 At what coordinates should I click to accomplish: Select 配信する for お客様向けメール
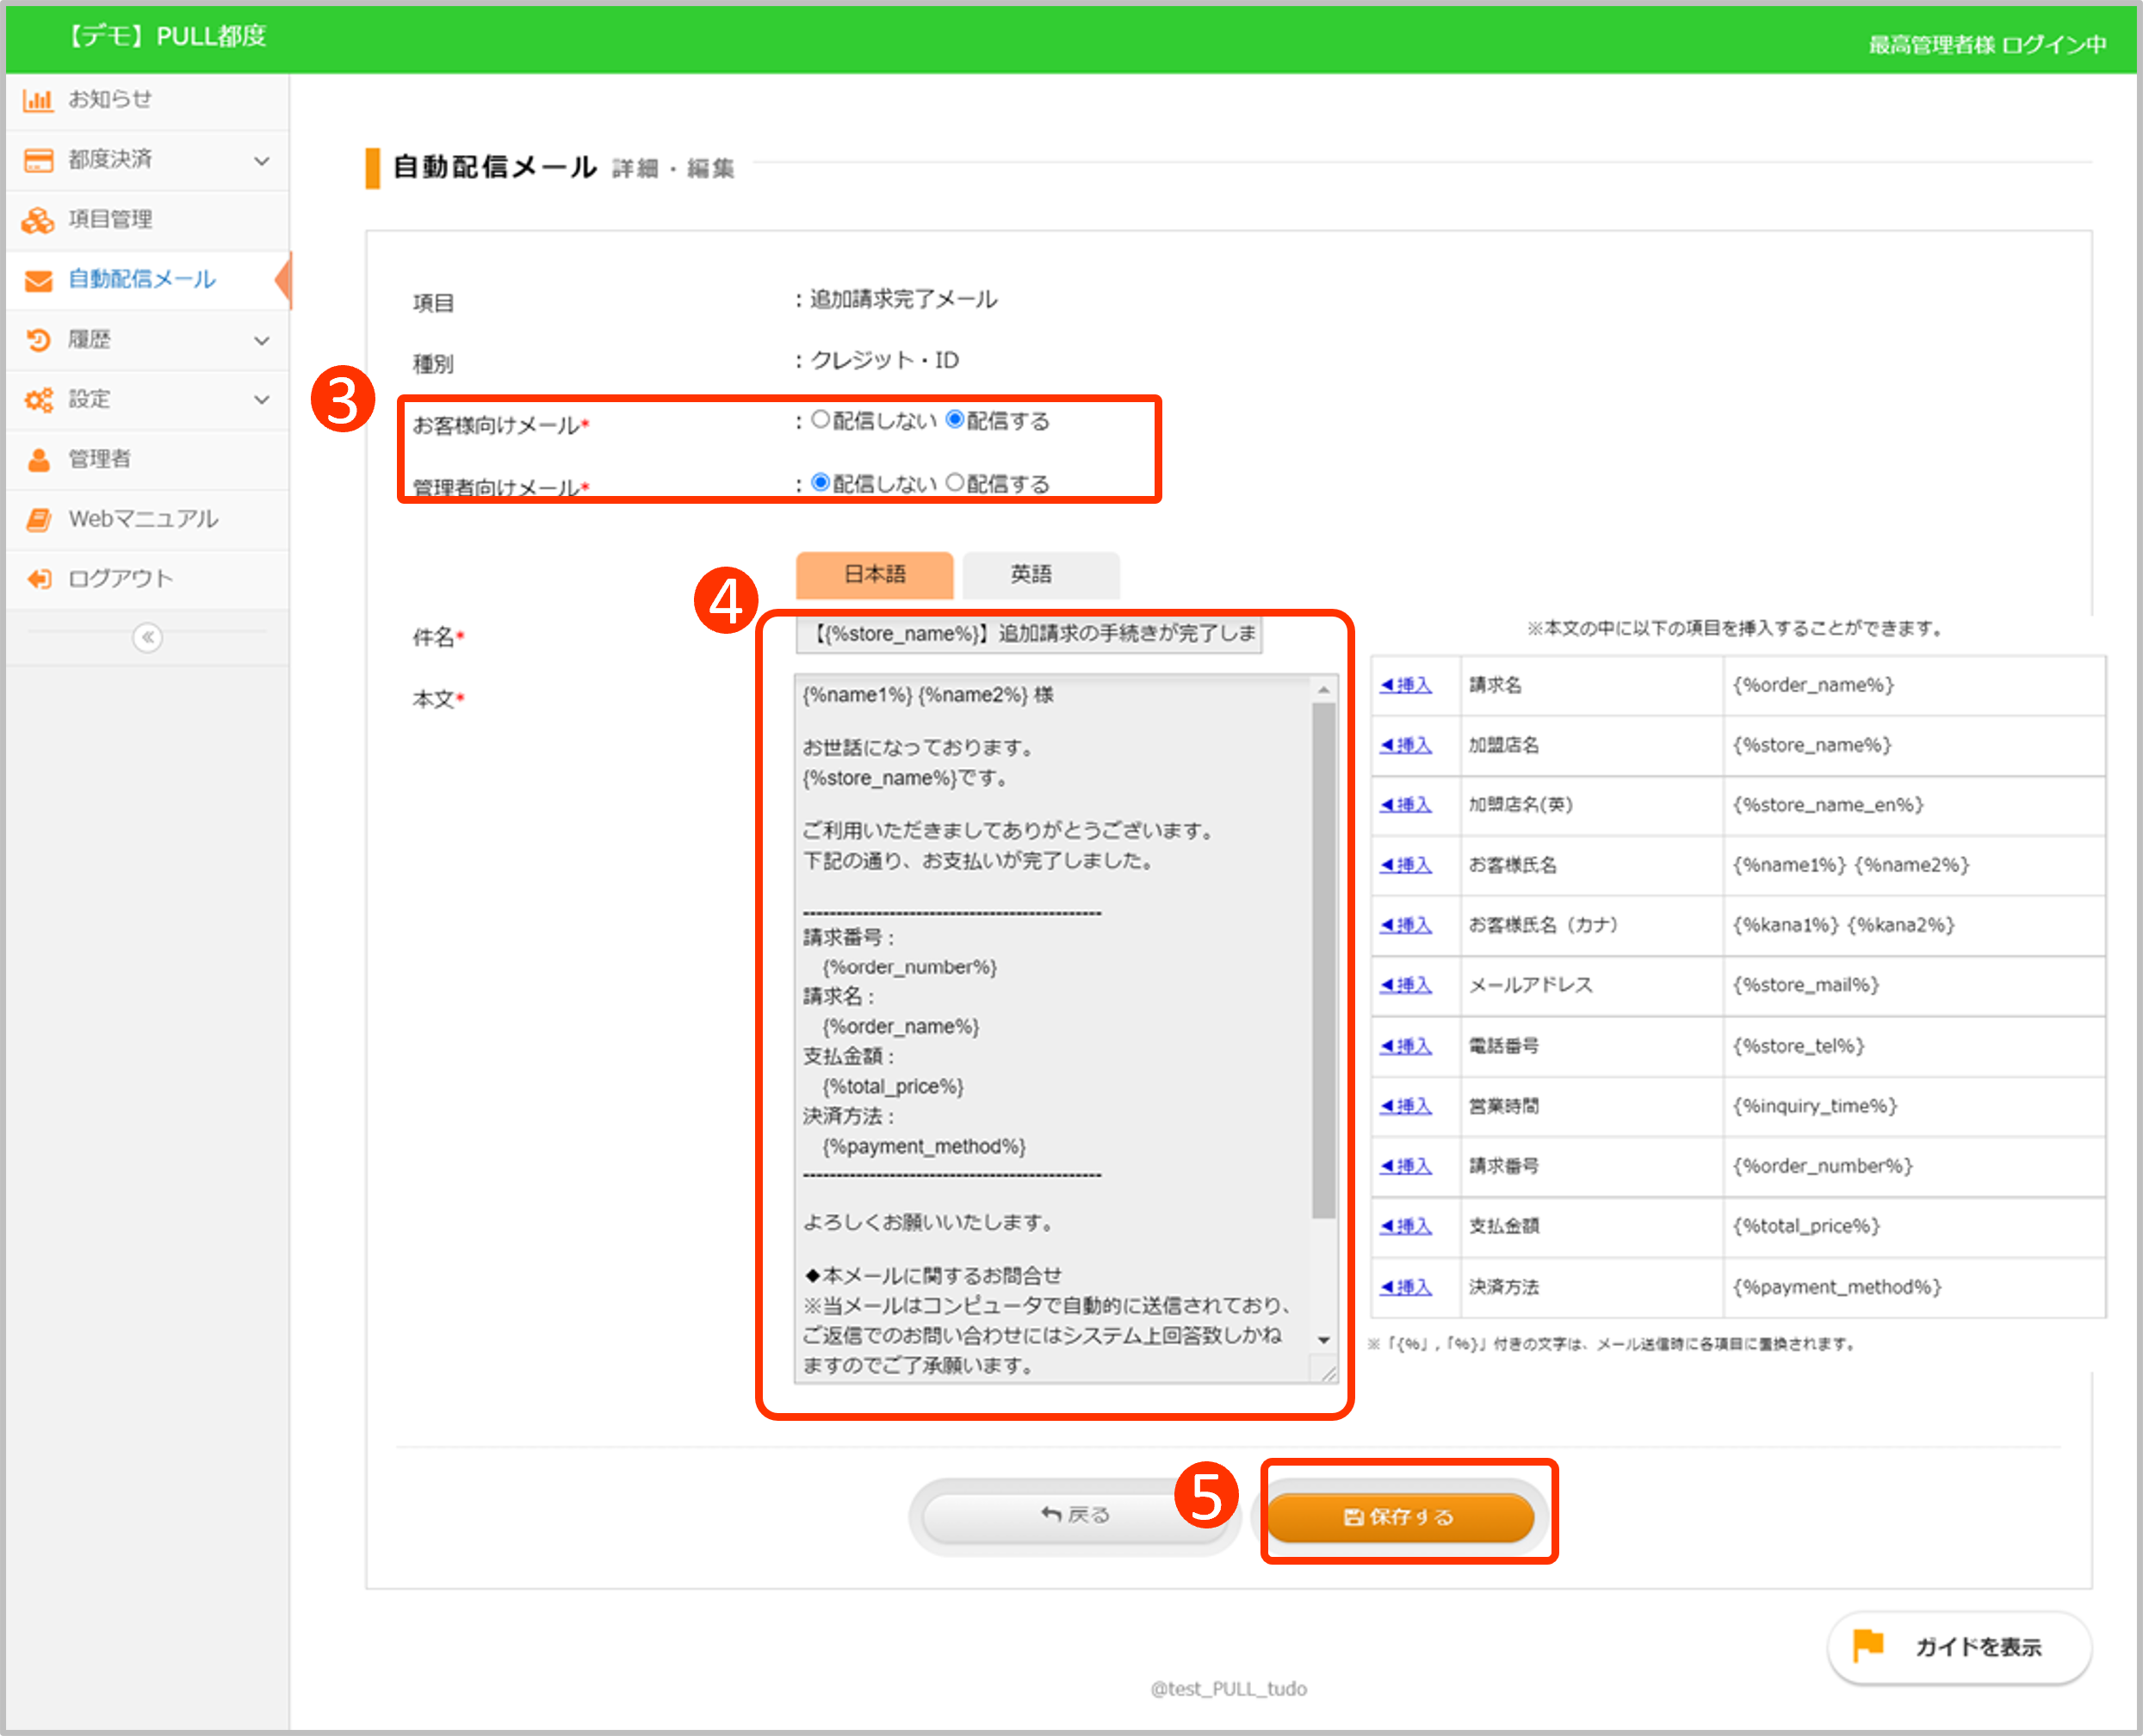point(955,420)
